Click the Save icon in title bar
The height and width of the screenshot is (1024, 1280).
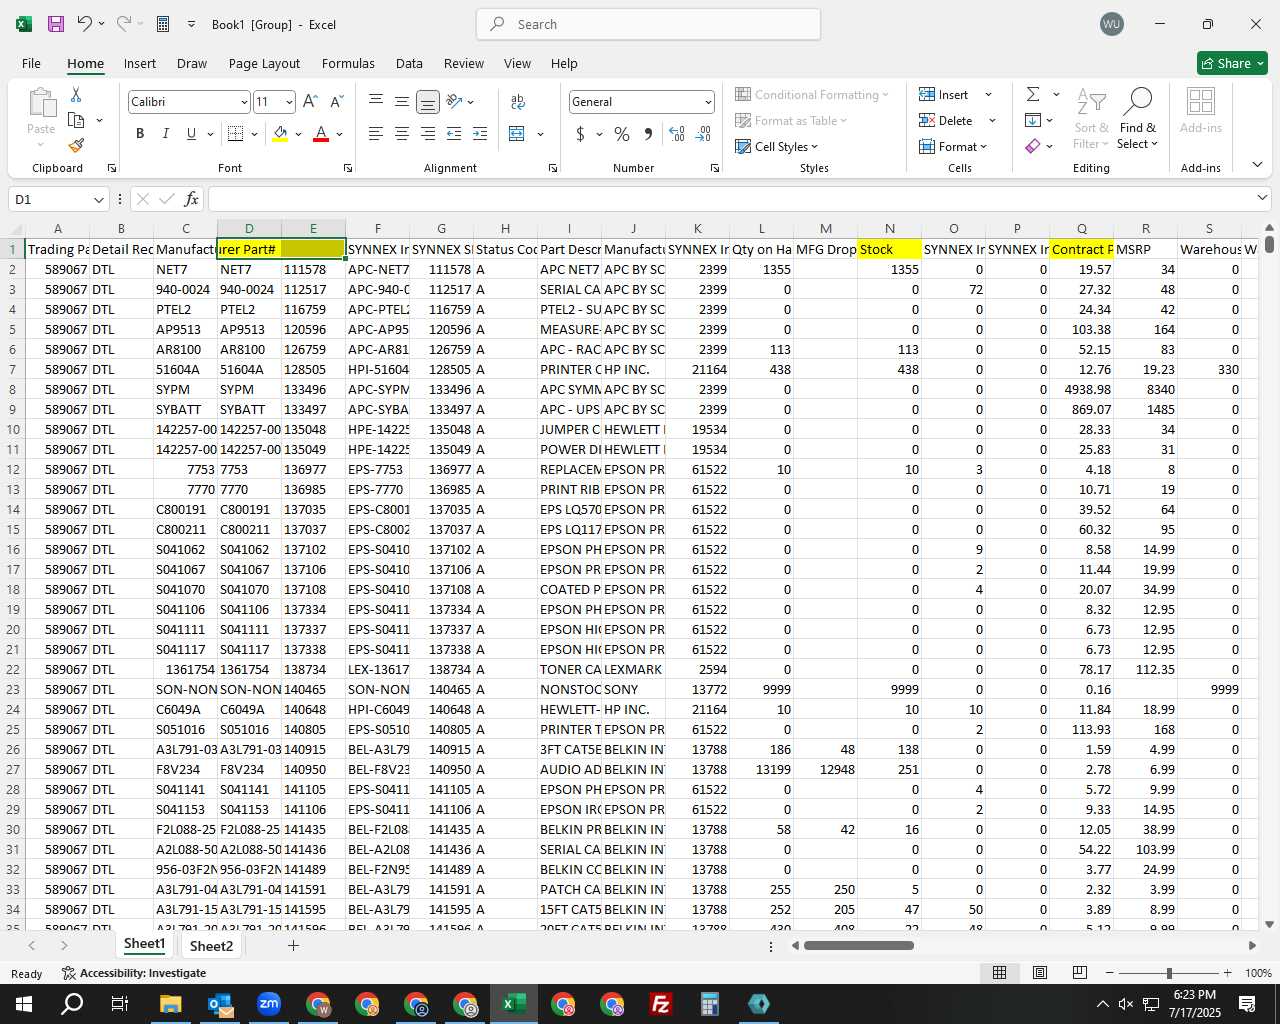(56, 24)
